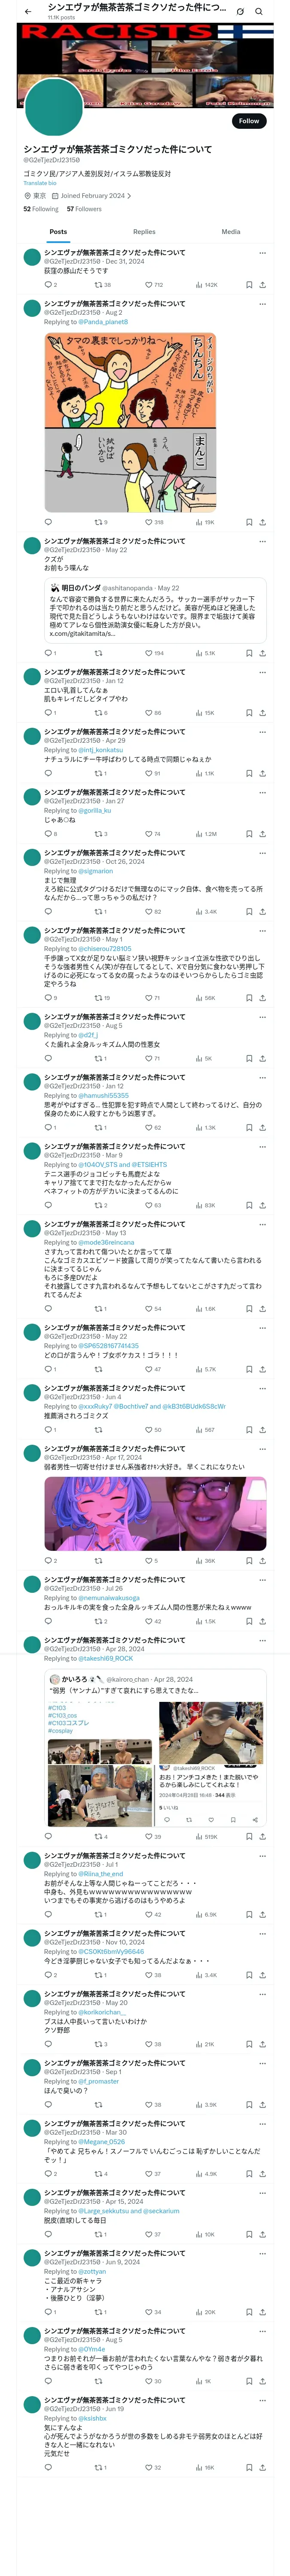Image resolution: width=290 pixels, height=2576 pixels.
Task: Open search with the magnifier icon
Action: tap(259, 11)
